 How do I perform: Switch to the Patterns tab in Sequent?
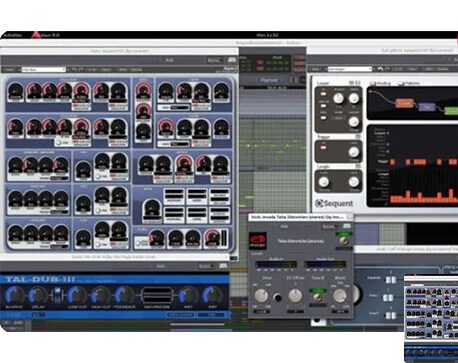[409, 83]
